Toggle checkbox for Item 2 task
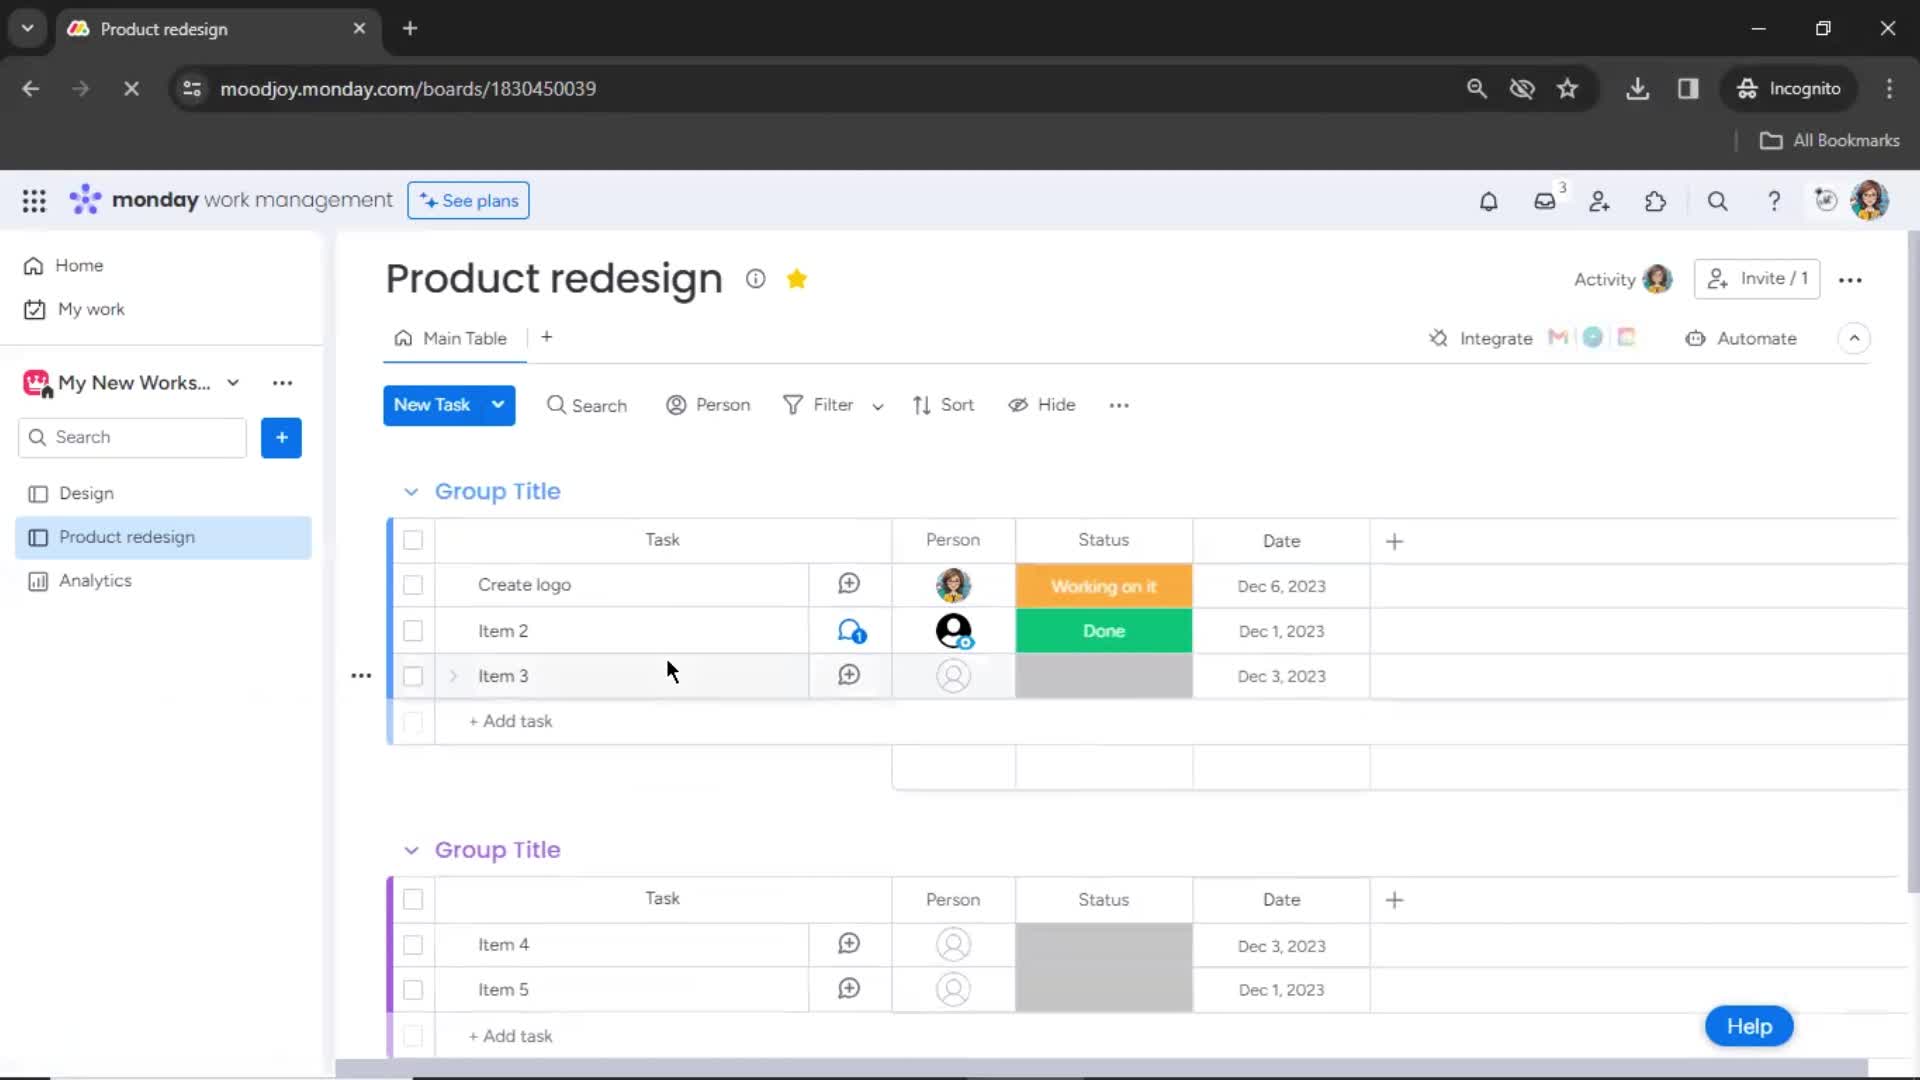The image size is (1920, 1080). click(413, 630)
